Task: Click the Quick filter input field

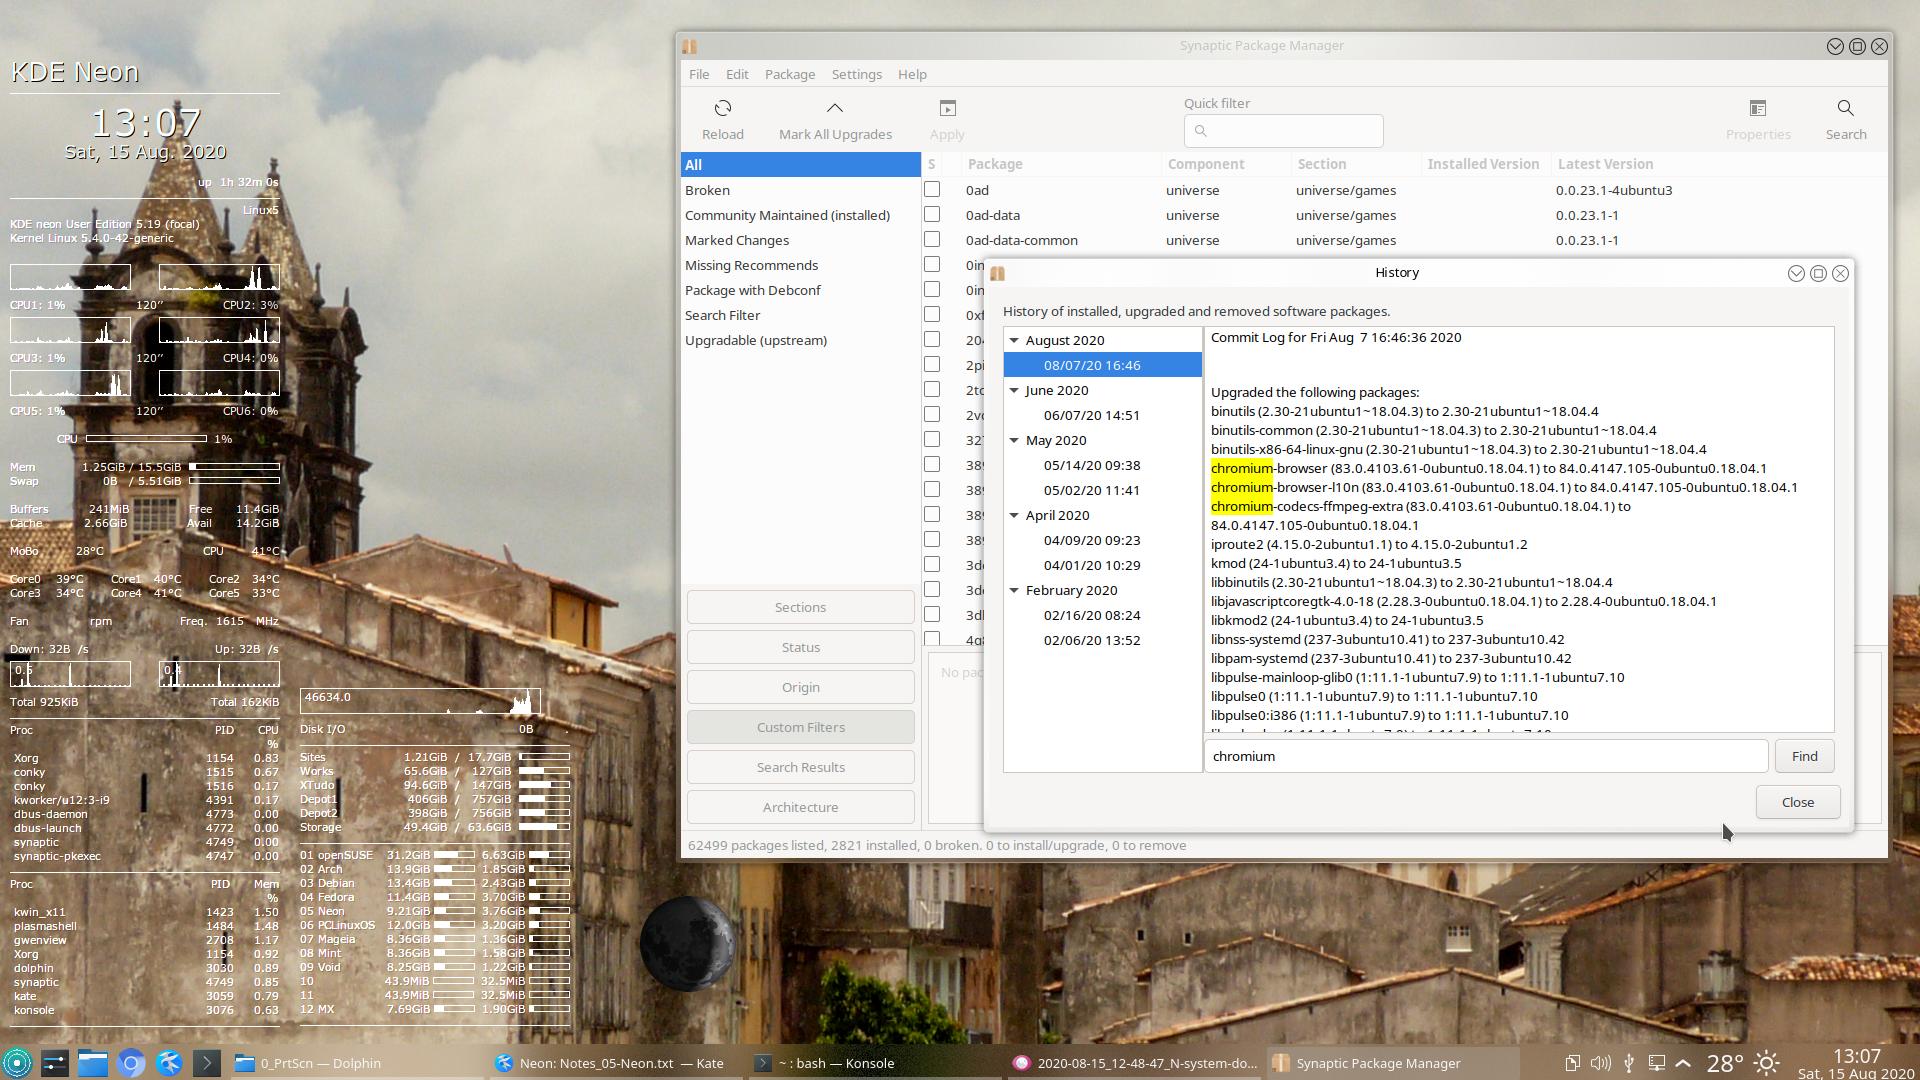Action: pyautogui.click(x=1283, y=131)
